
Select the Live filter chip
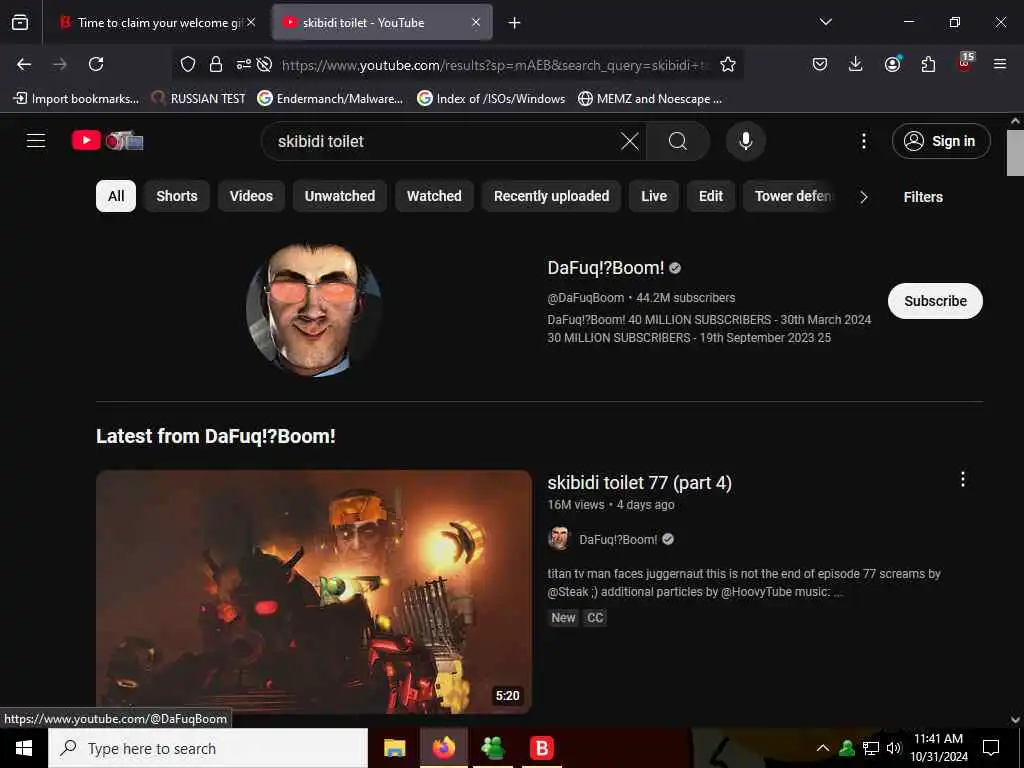[654, 196]
